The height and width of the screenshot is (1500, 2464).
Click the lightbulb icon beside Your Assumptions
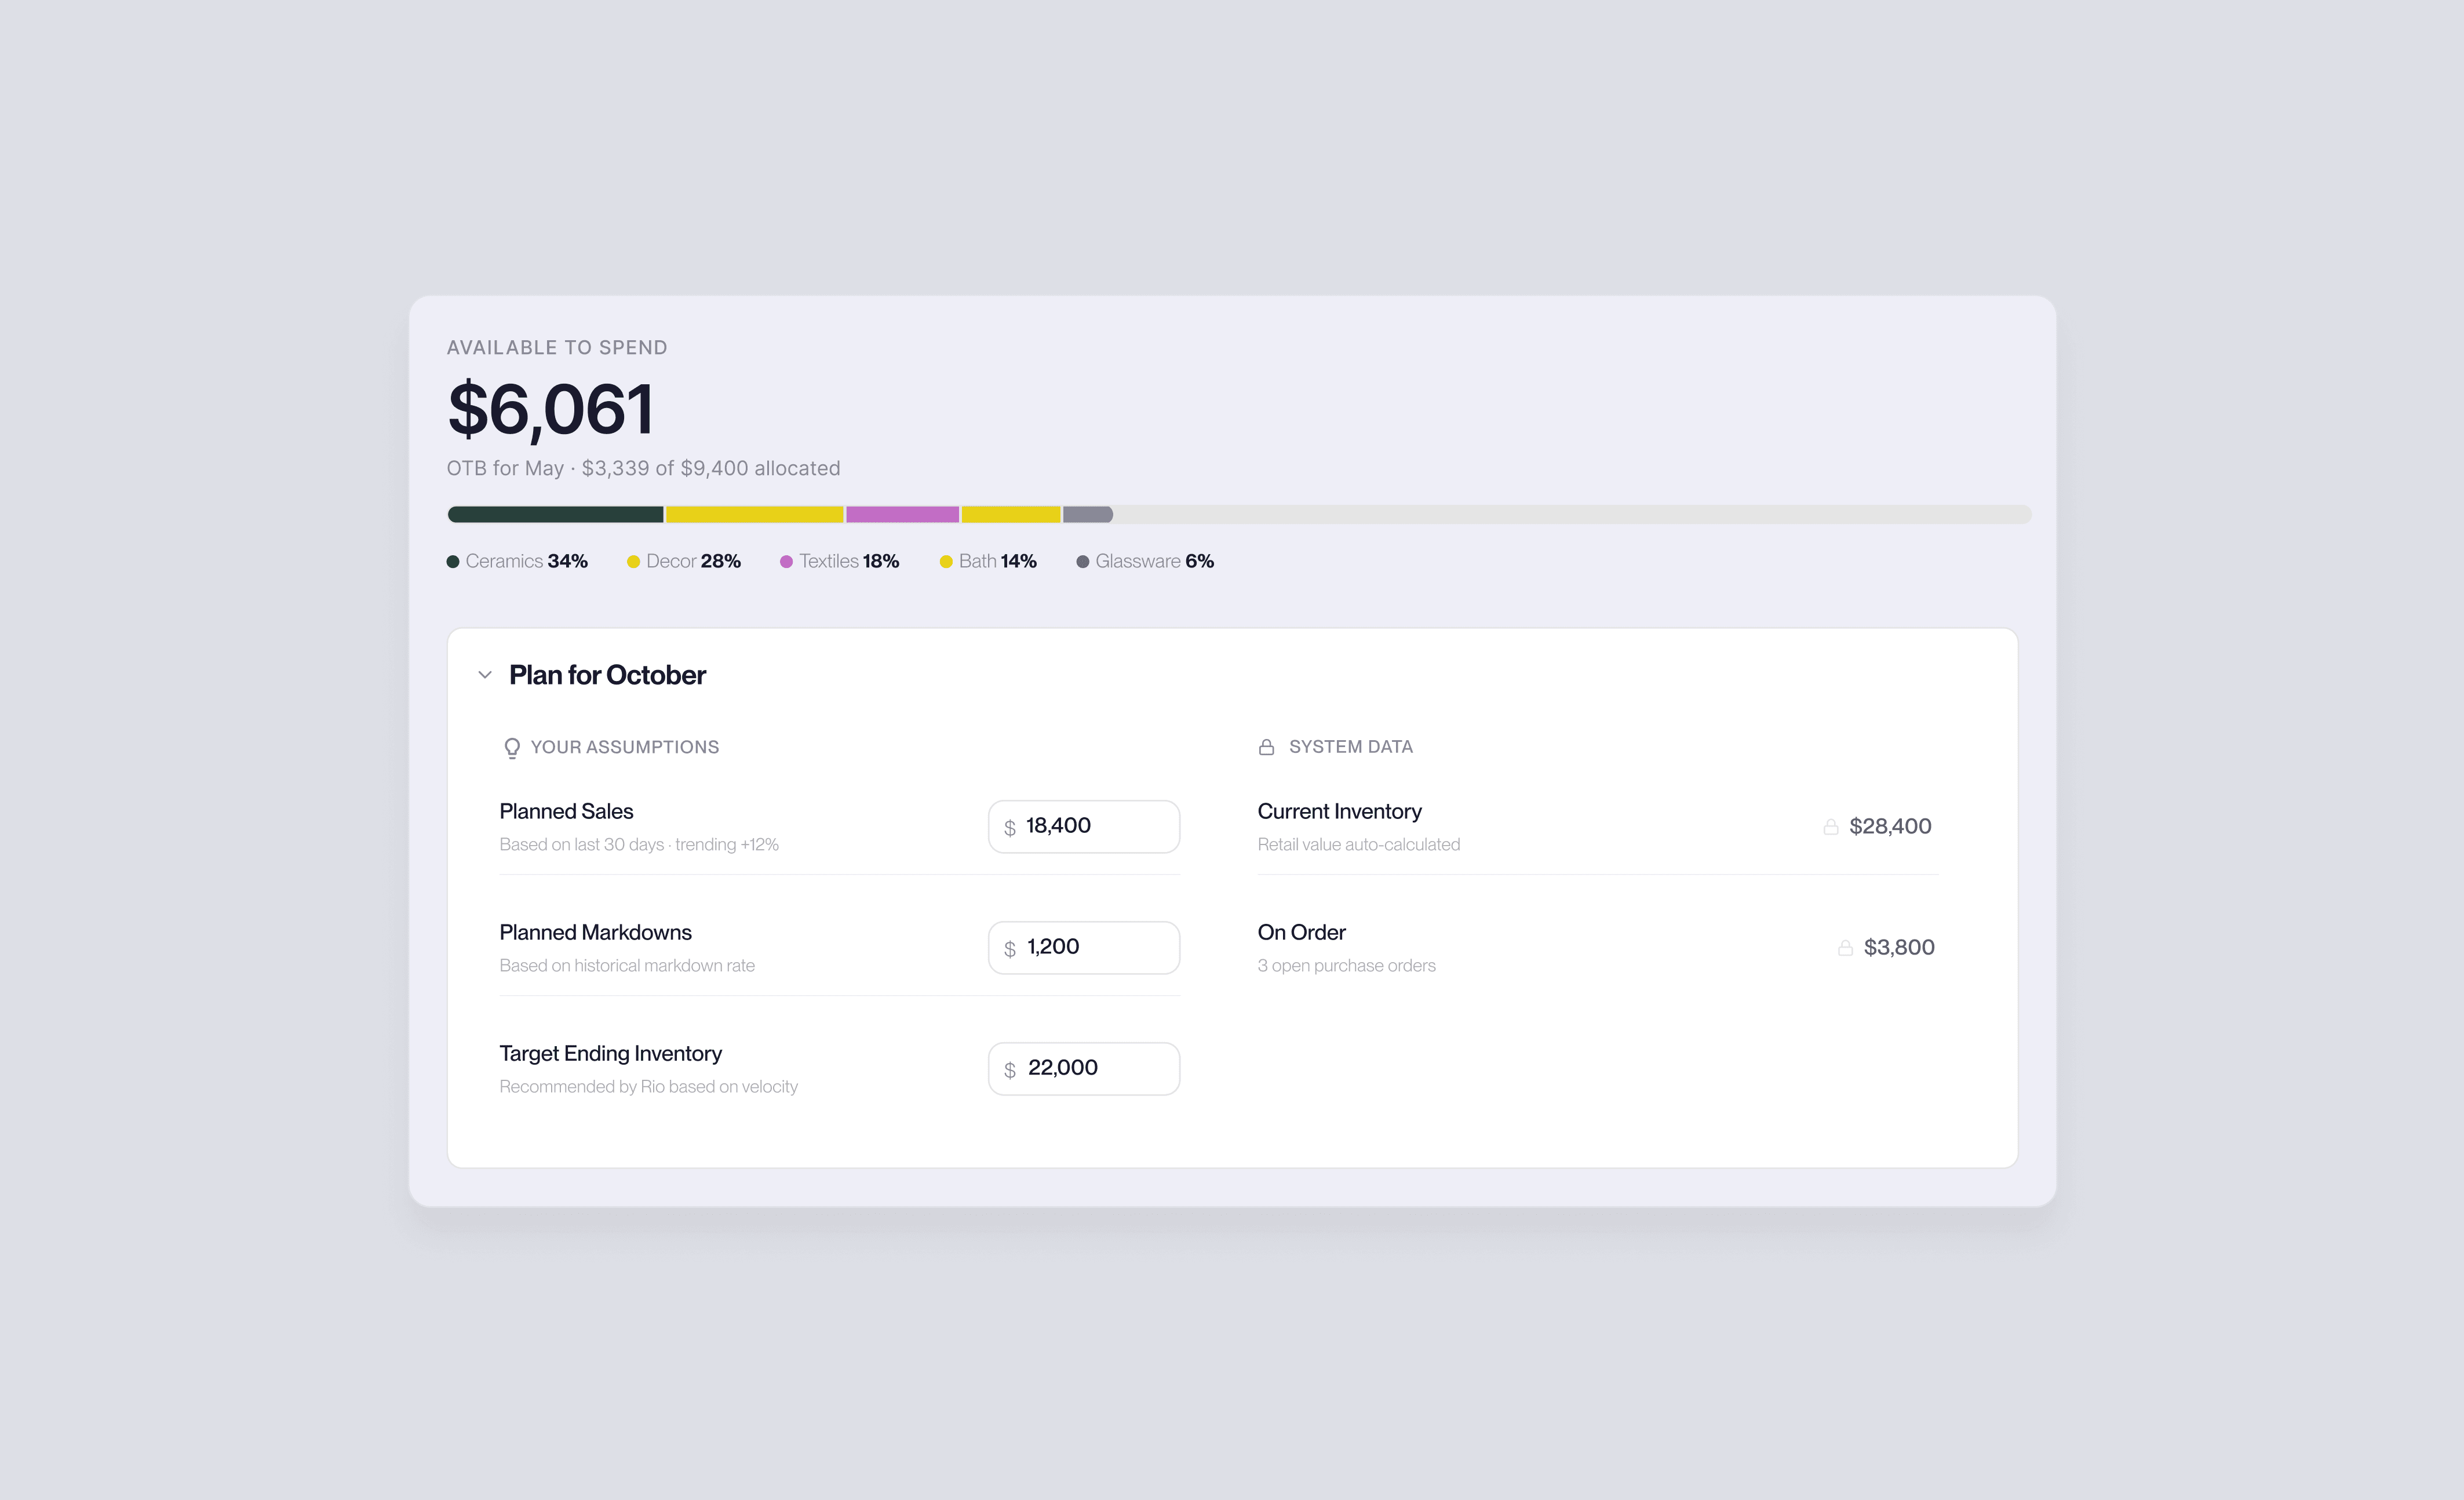(512, 748)
